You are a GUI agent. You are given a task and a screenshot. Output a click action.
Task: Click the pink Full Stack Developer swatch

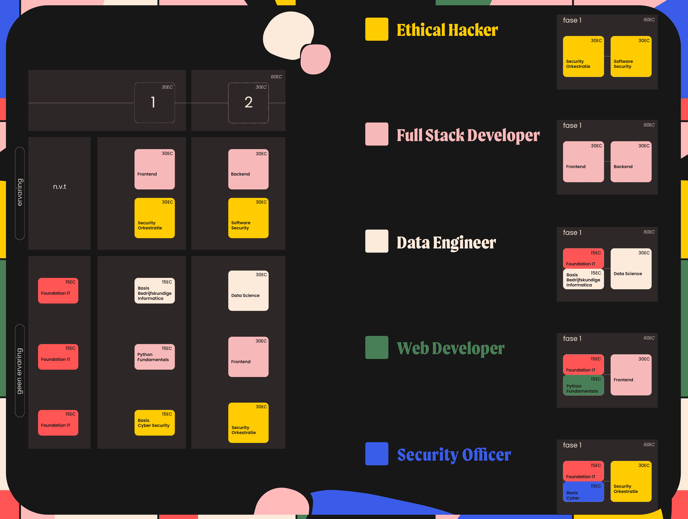[x=376, y=134]
